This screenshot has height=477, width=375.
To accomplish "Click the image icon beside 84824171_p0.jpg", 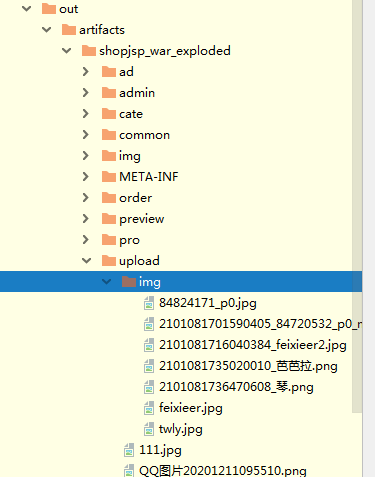I will (149, 303).
